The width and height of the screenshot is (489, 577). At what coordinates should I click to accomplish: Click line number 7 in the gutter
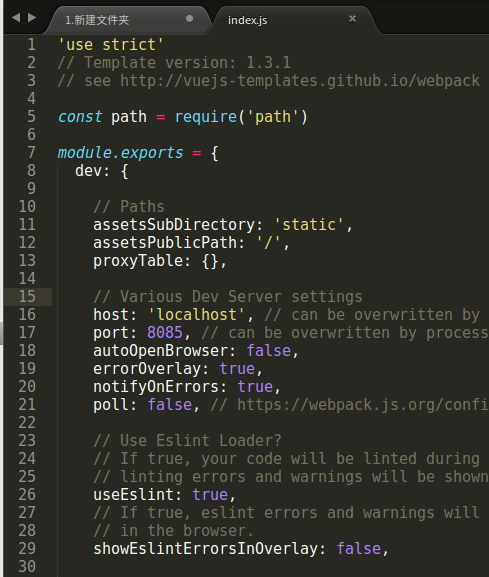31,152
